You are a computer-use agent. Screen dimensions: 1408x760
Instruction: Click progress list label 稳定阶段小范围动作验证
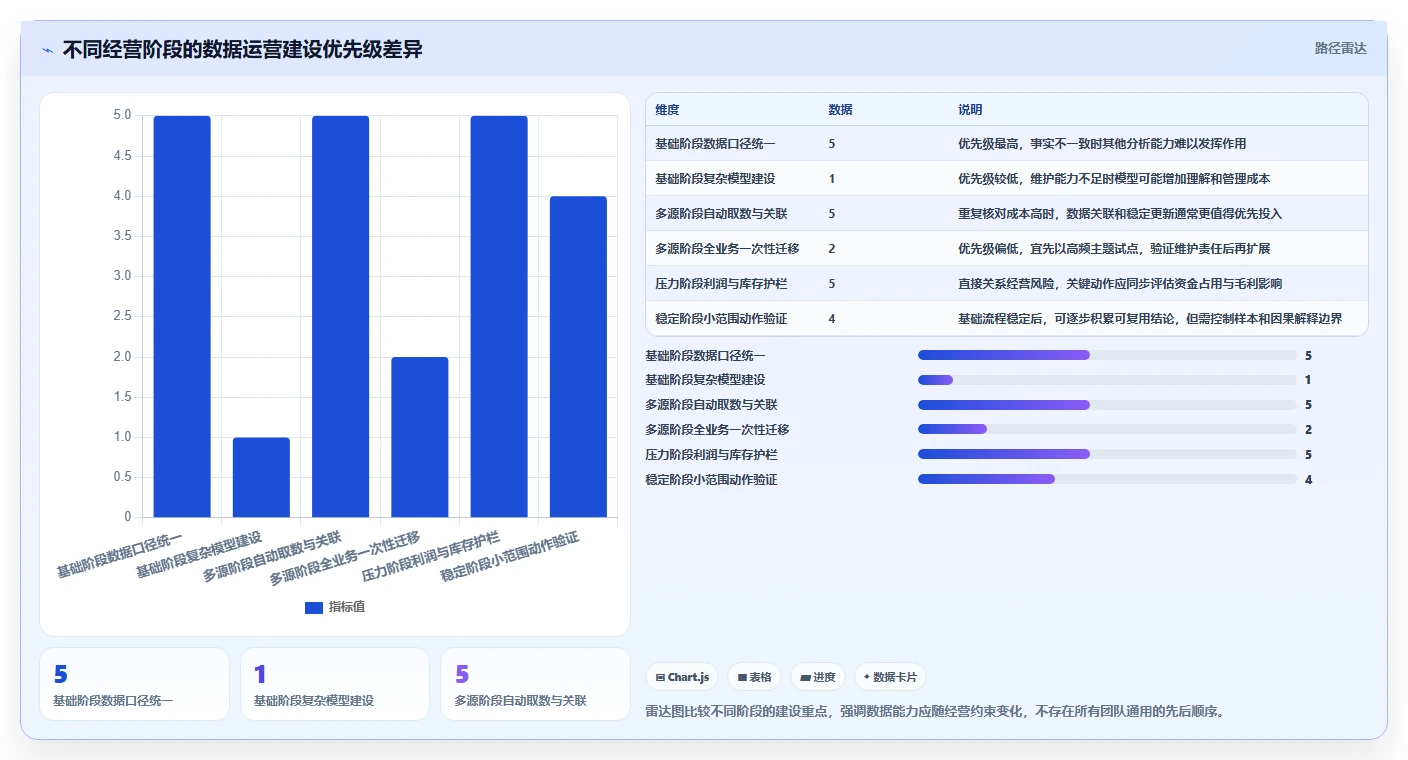(712, 480)
